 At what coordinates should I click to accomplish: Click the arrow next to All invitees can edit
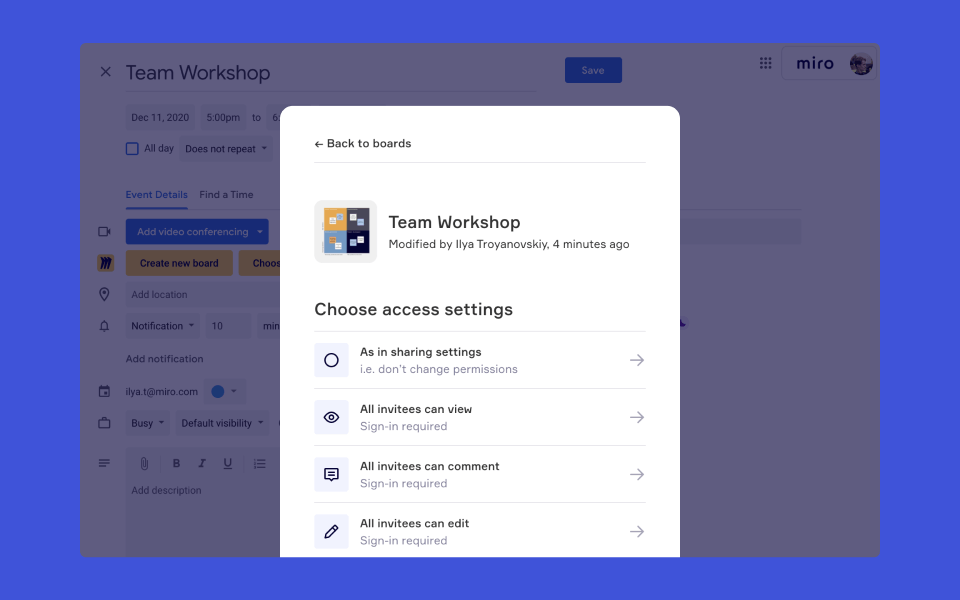637,531
